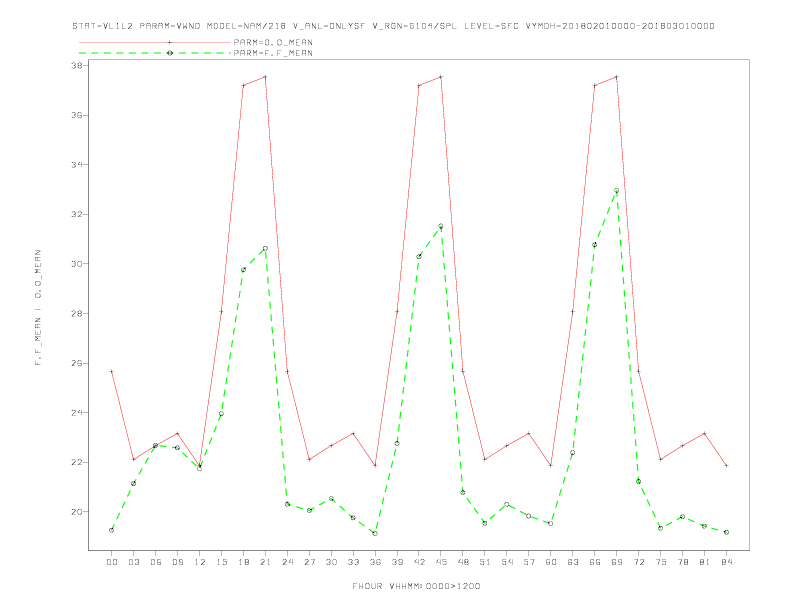This screenshot has height=612, width=792.
Task: Click x-axis tick label 18
Action: click(x=243, y=562)
